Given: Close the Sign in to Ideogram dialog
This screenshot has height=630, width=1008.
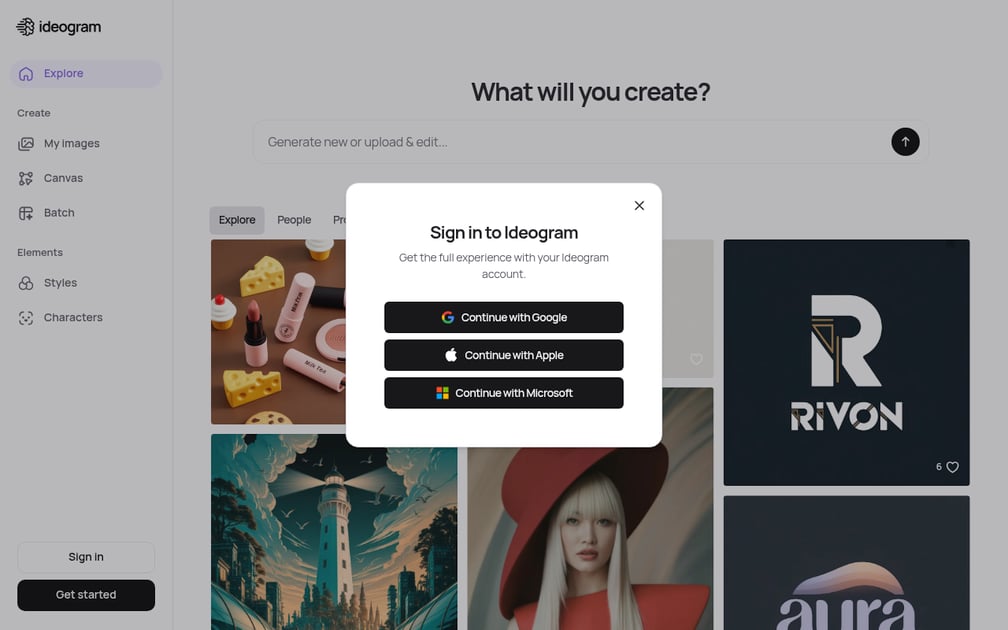Looking at the screenshot, I should (639, 206).
